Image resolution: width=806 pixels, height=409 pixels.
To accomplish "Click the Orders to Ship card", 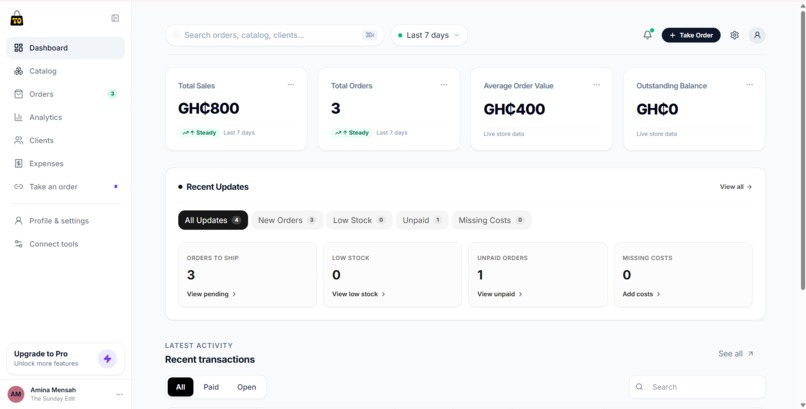I will (247, 275).
